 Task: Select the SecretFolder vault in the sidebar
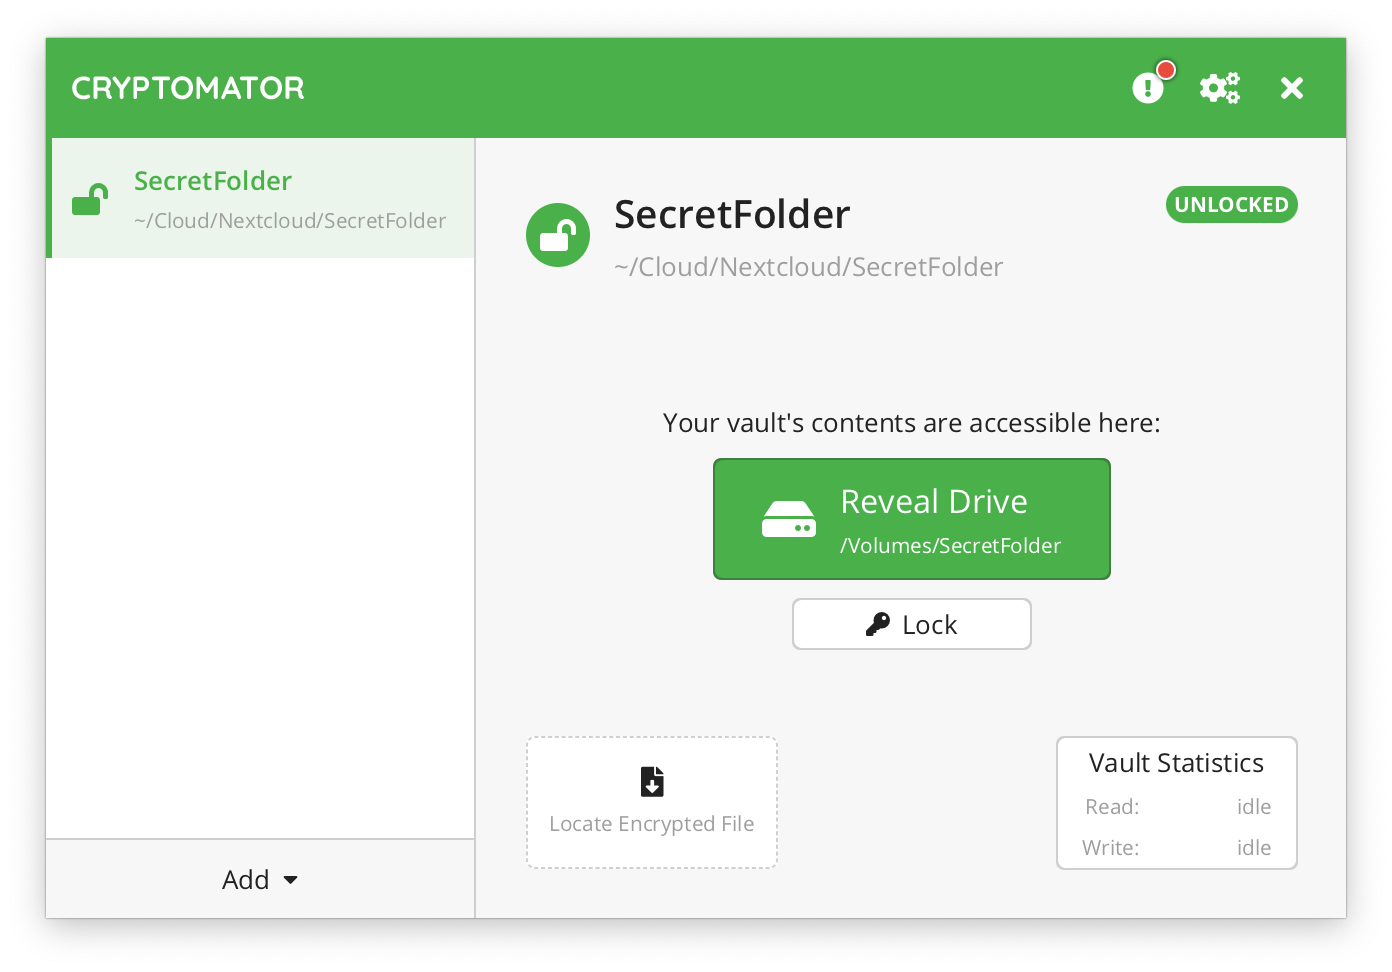pos(261,198)
